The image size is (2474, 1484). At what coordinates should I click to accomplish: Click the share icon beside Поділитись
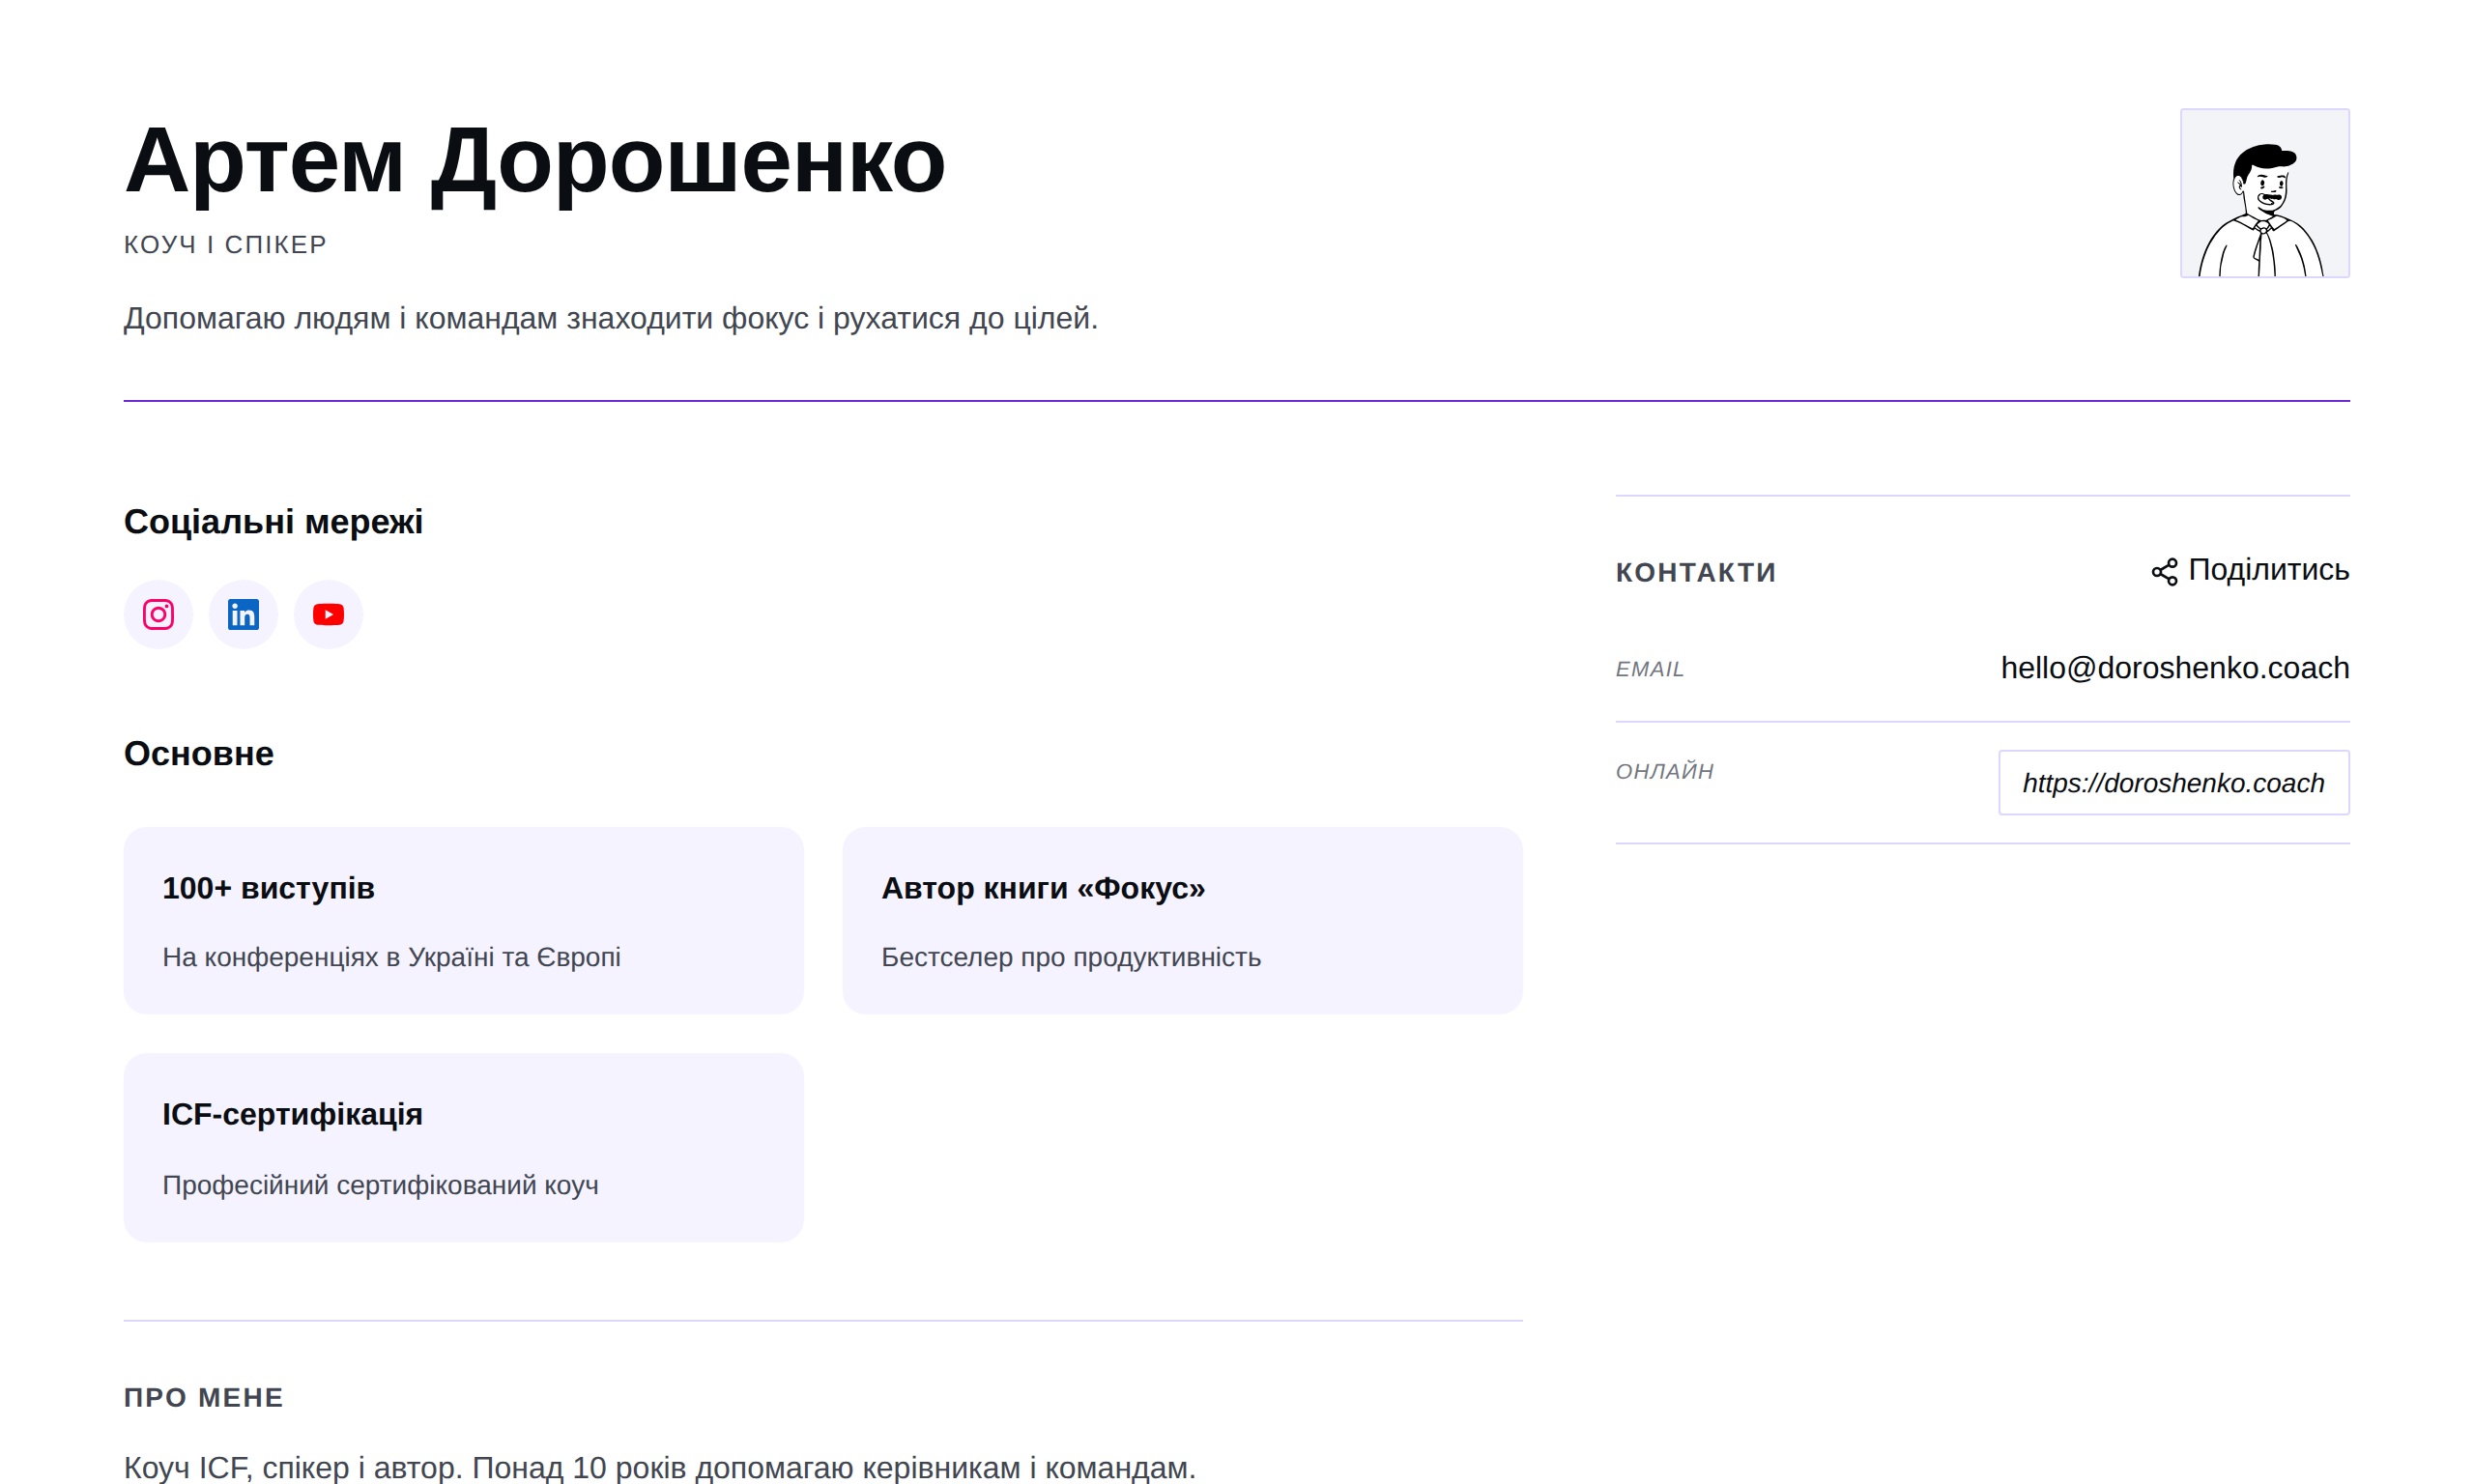pos(2164,572)
